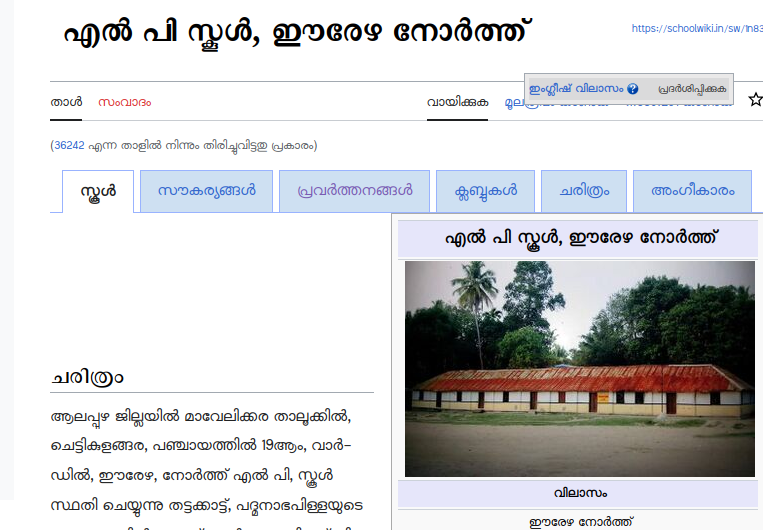763x530 pixels.
Task: Open the ഇംഗ്ലീഷ് വിലാസം link
Action: point(576,89)
